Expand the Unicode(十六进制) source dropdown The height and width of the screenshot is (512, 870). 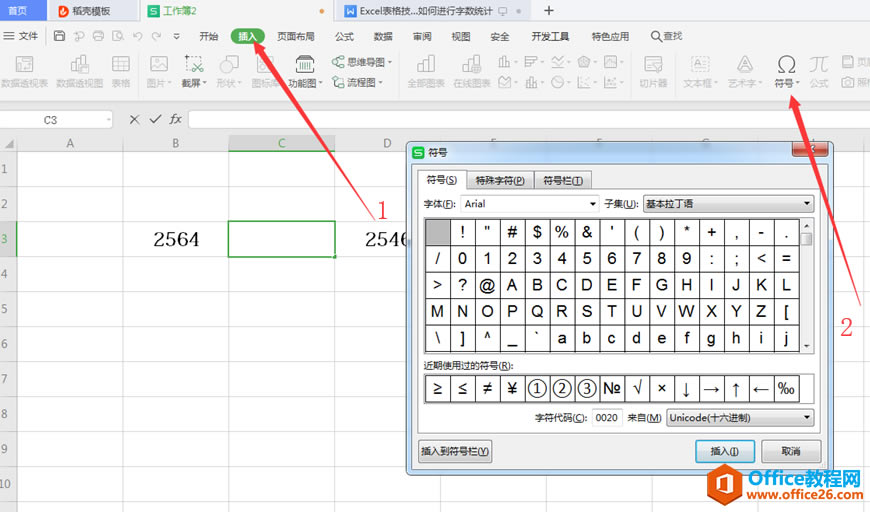pos(807,418)
